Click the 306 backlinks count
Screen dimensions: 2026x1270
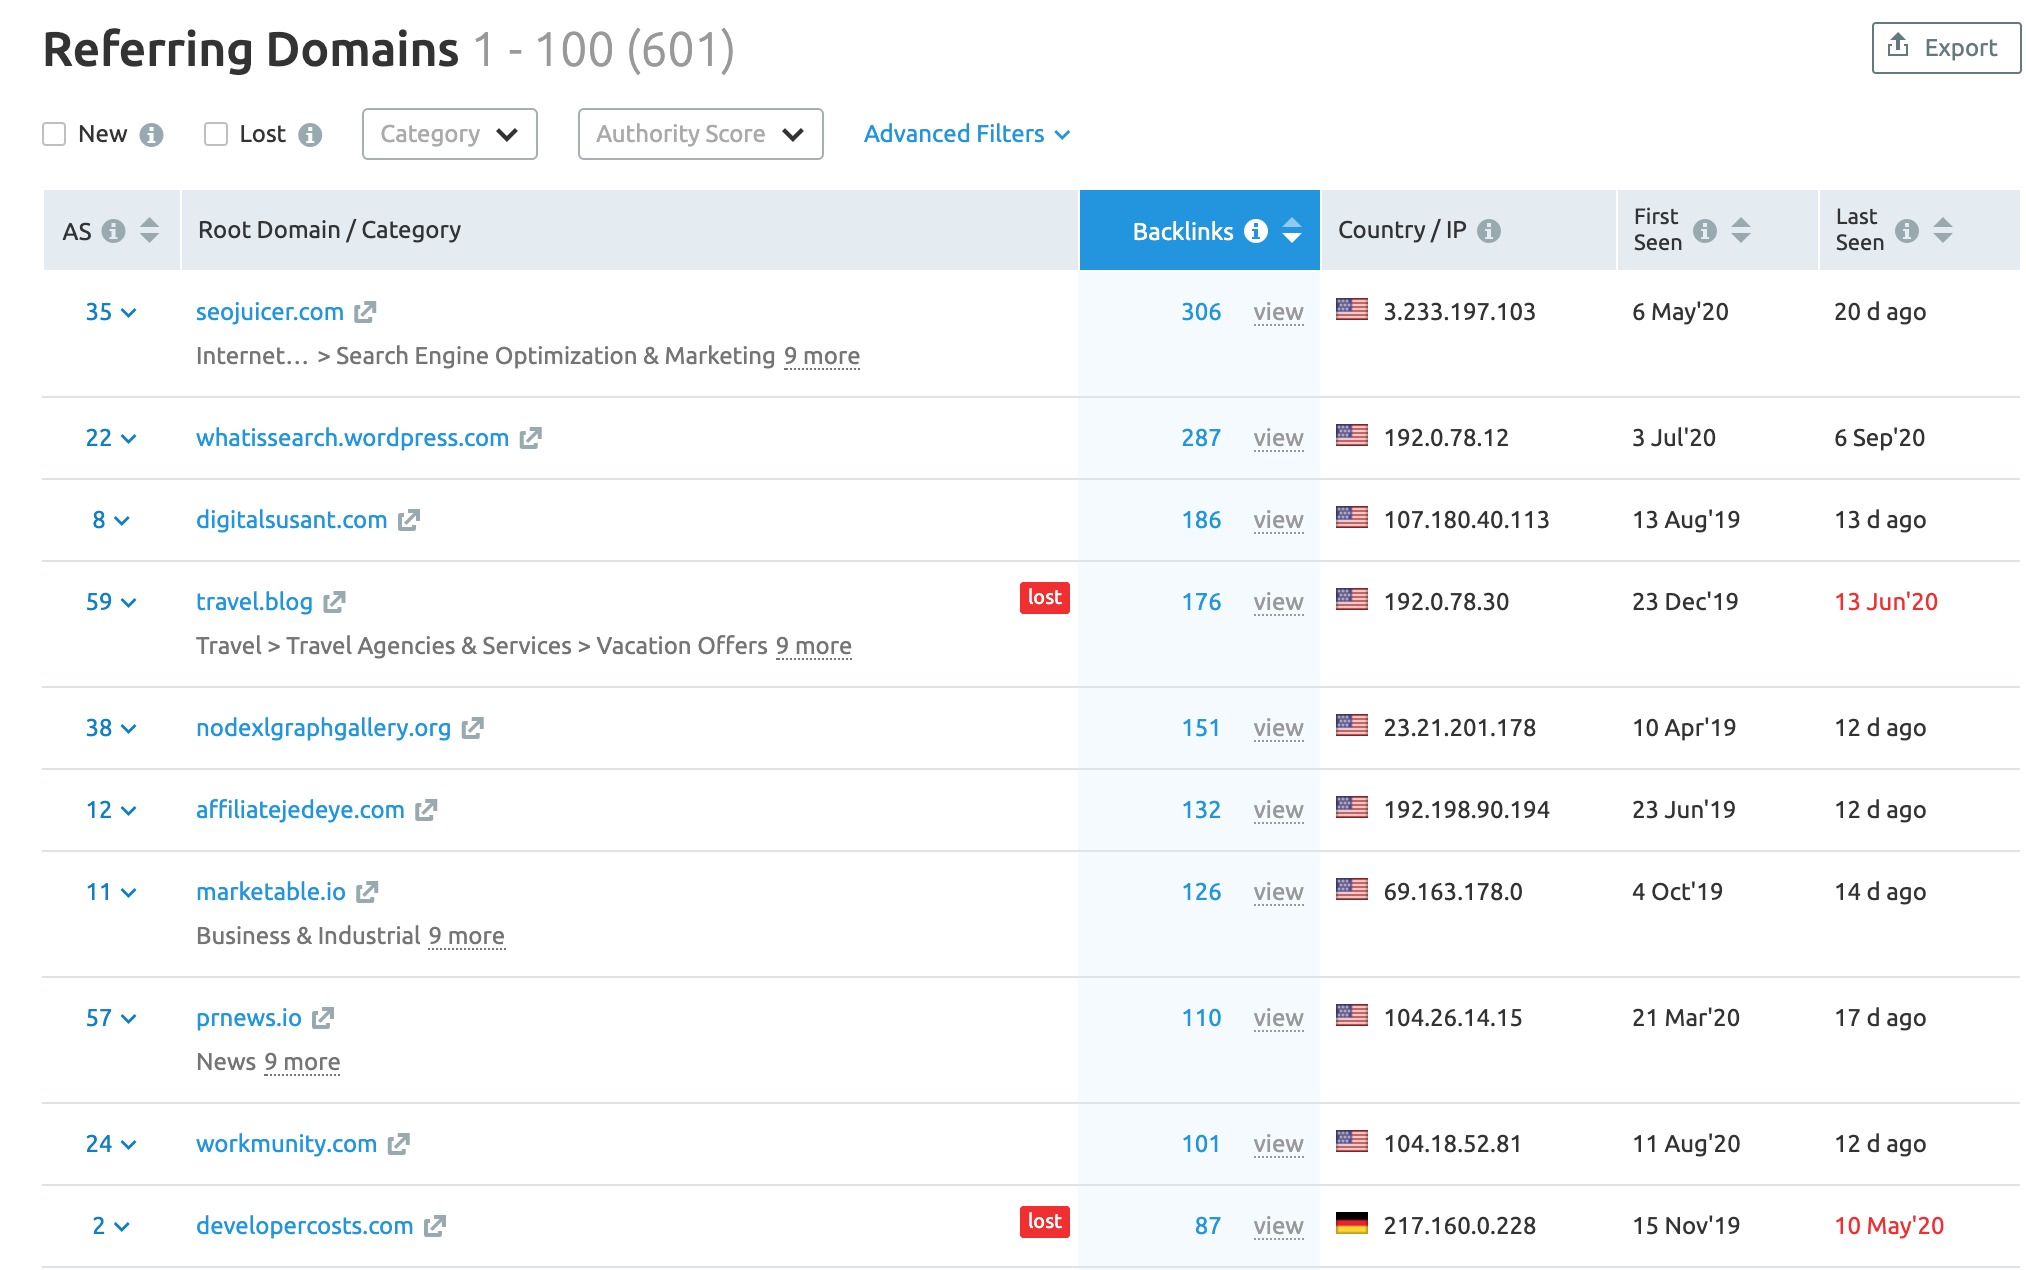1201,312
